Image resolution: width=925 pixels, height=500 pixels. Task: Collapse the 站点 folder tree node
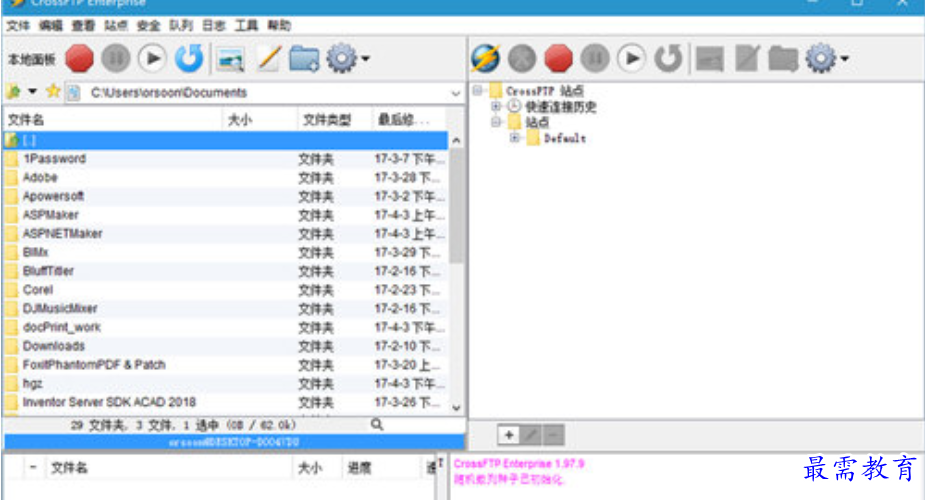(496, 122)
